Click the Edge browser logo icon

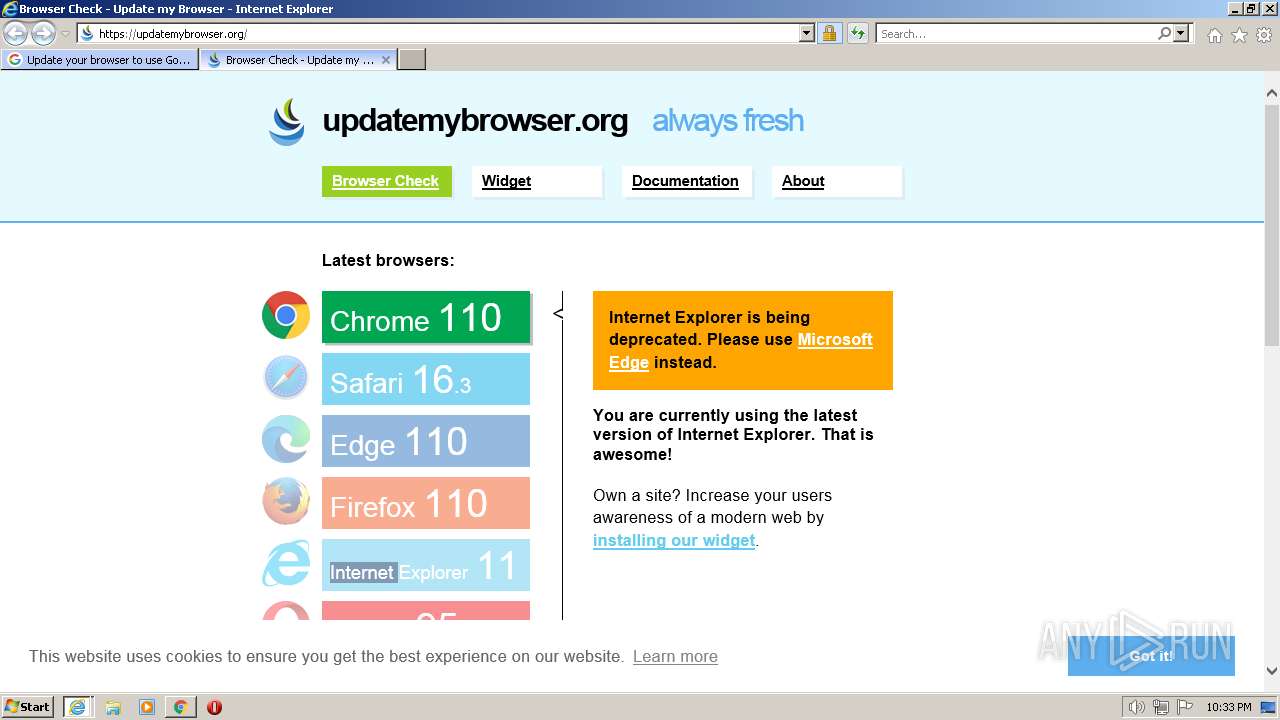pyautogui.click(x=286, y=440)
